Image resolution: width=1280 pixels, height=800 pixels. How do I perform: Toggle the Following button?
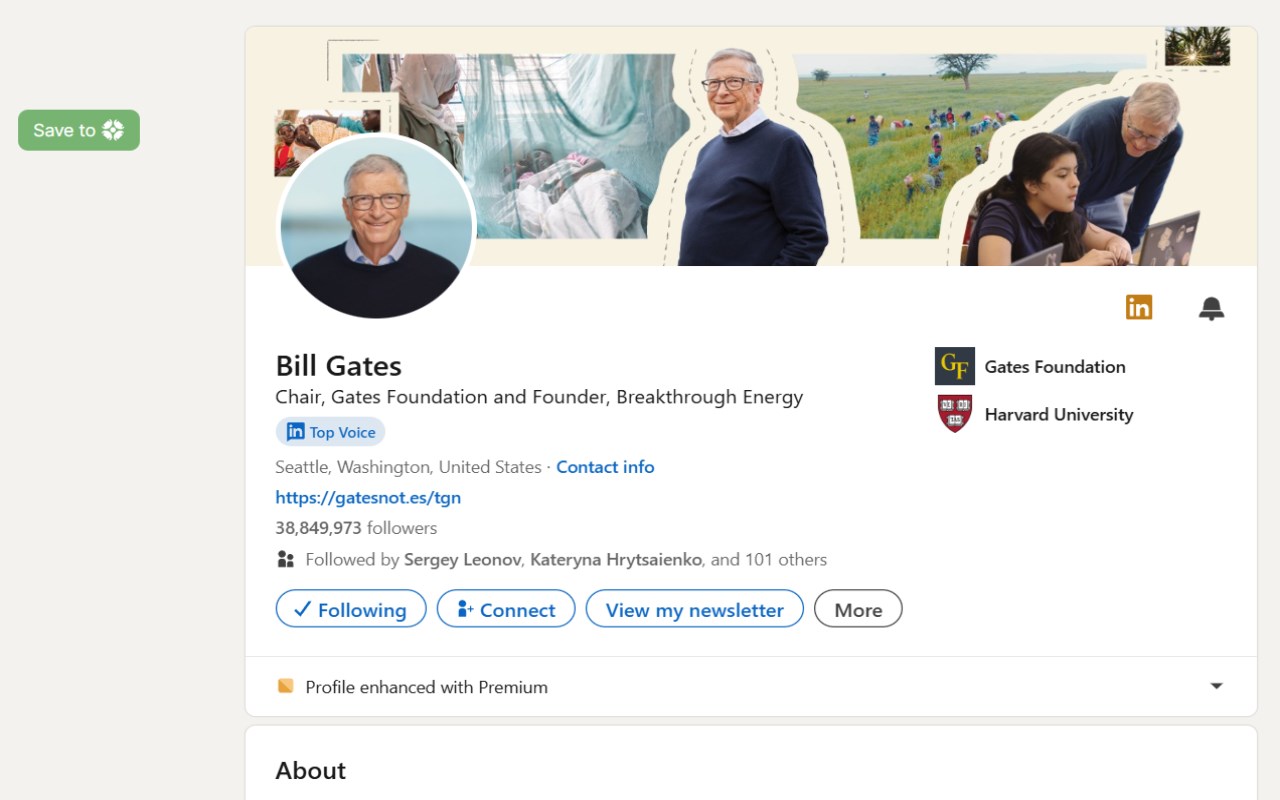[x=351, y=609]
